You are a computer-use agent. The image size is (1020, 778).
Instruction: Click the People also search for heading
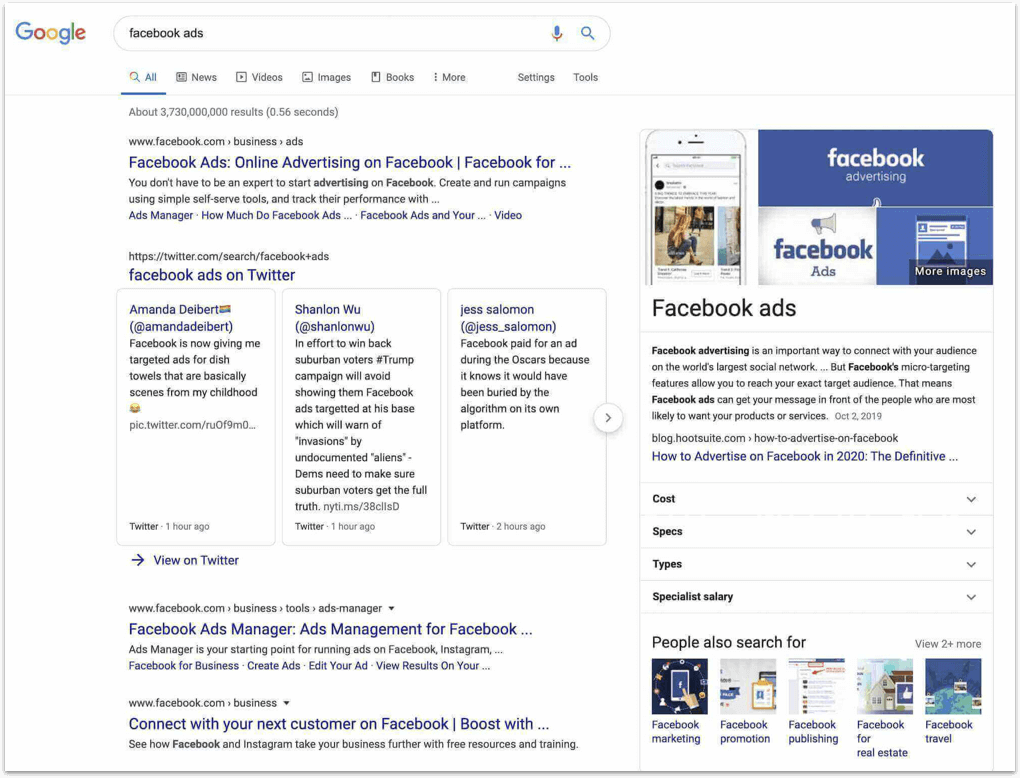pyautogui.click(x=729, y=643)
